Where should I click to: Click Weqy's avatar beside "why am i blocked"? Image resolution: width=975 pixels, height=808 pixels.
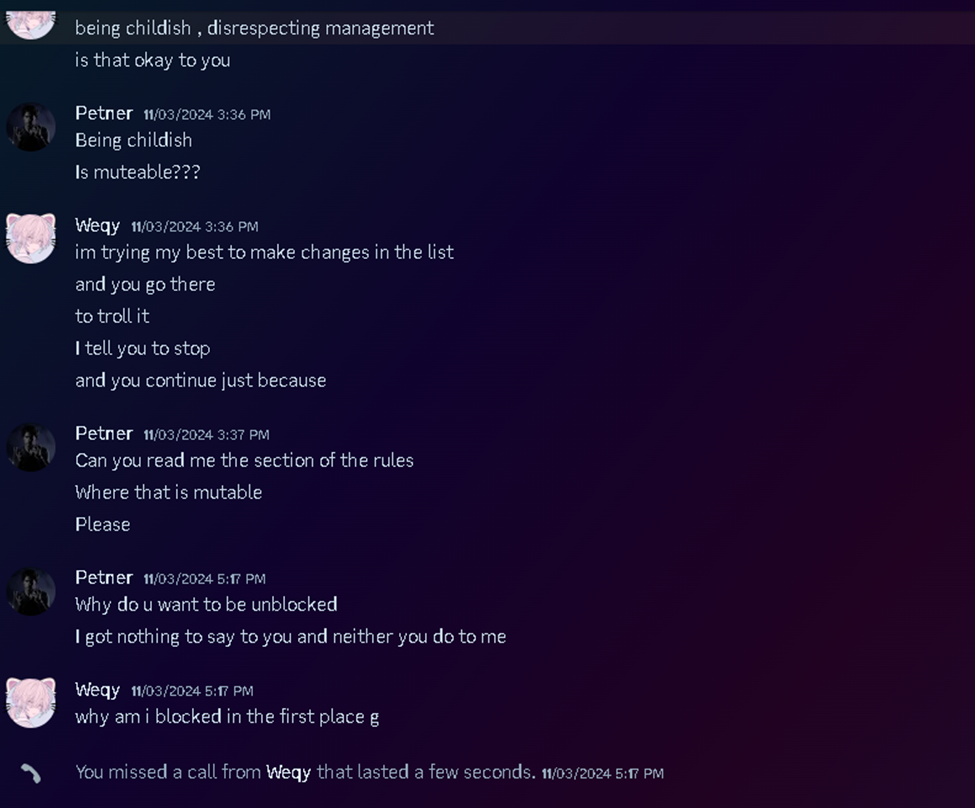[31, 702]
